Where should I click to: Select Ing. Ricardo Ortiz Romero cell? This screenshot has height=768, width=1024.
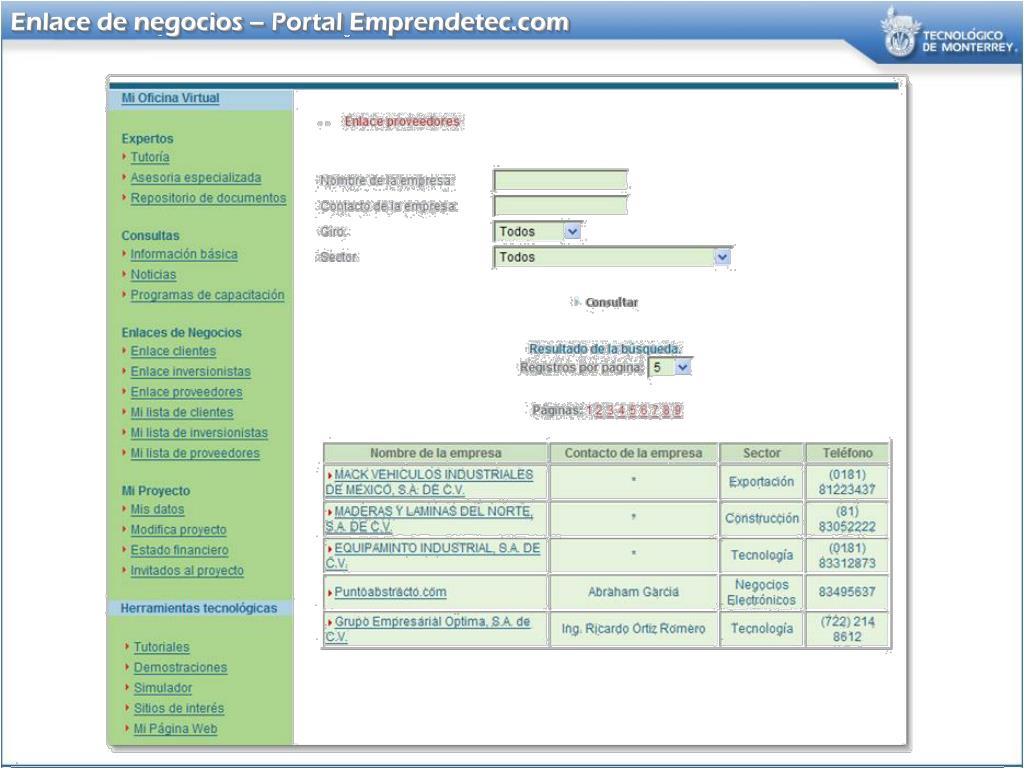coord(633,628)
